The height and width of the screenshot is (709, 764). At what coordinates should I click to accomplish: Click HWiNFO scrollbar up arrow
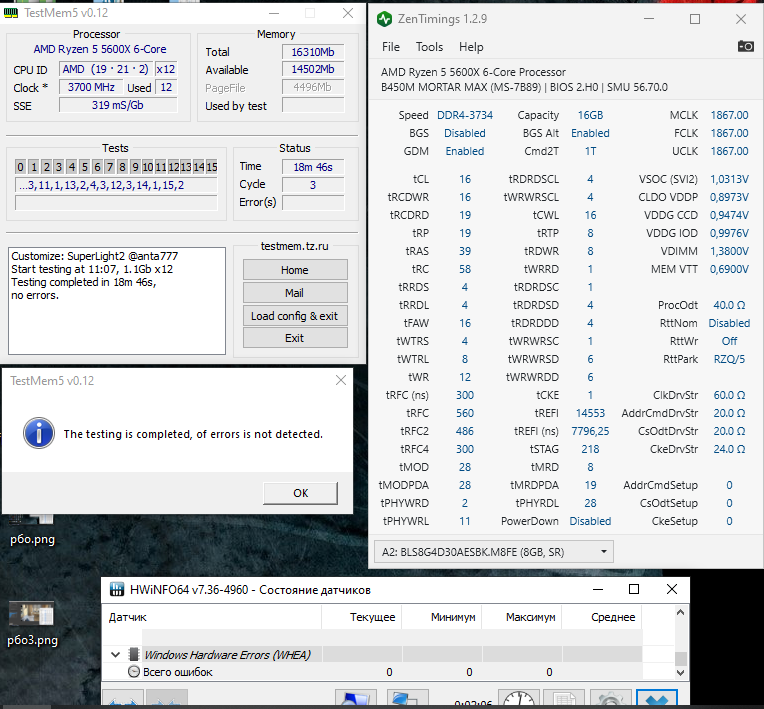point(681,612)
